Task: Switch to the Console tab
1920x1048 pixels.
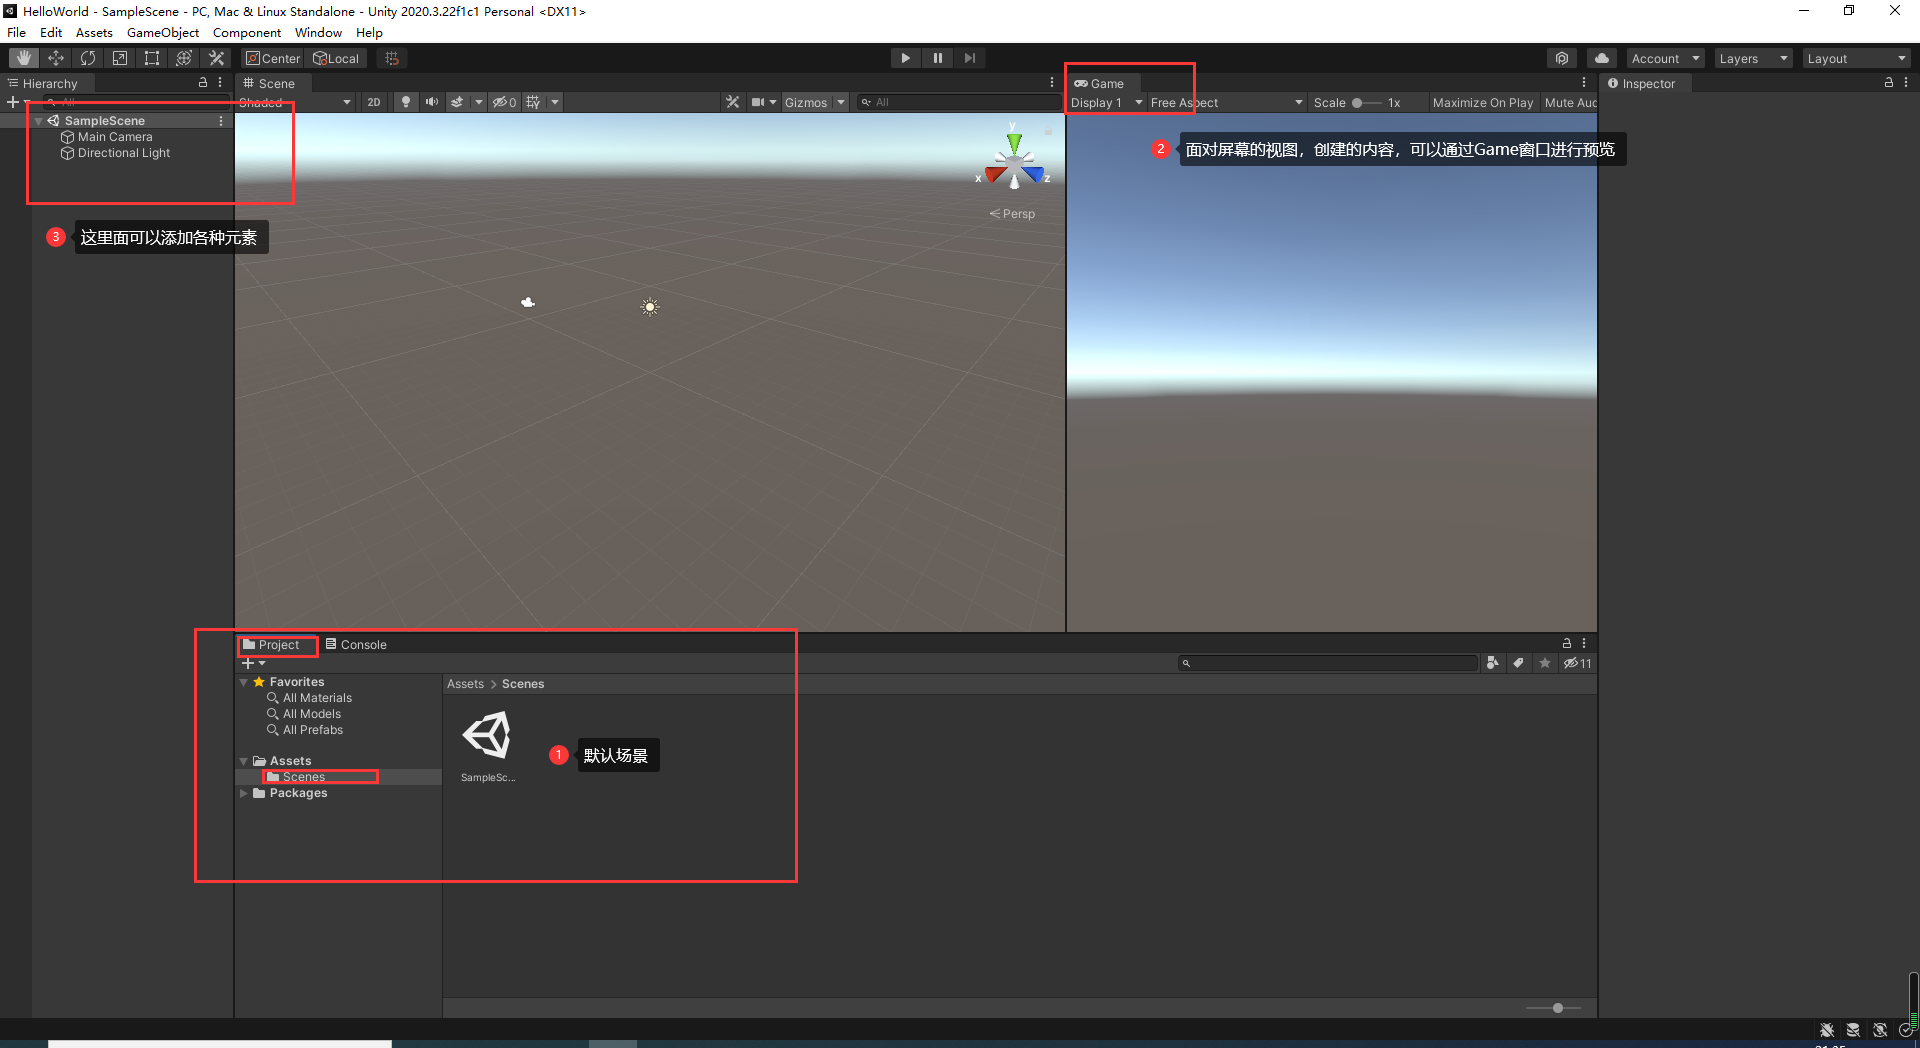Action: tap(356, 644)
